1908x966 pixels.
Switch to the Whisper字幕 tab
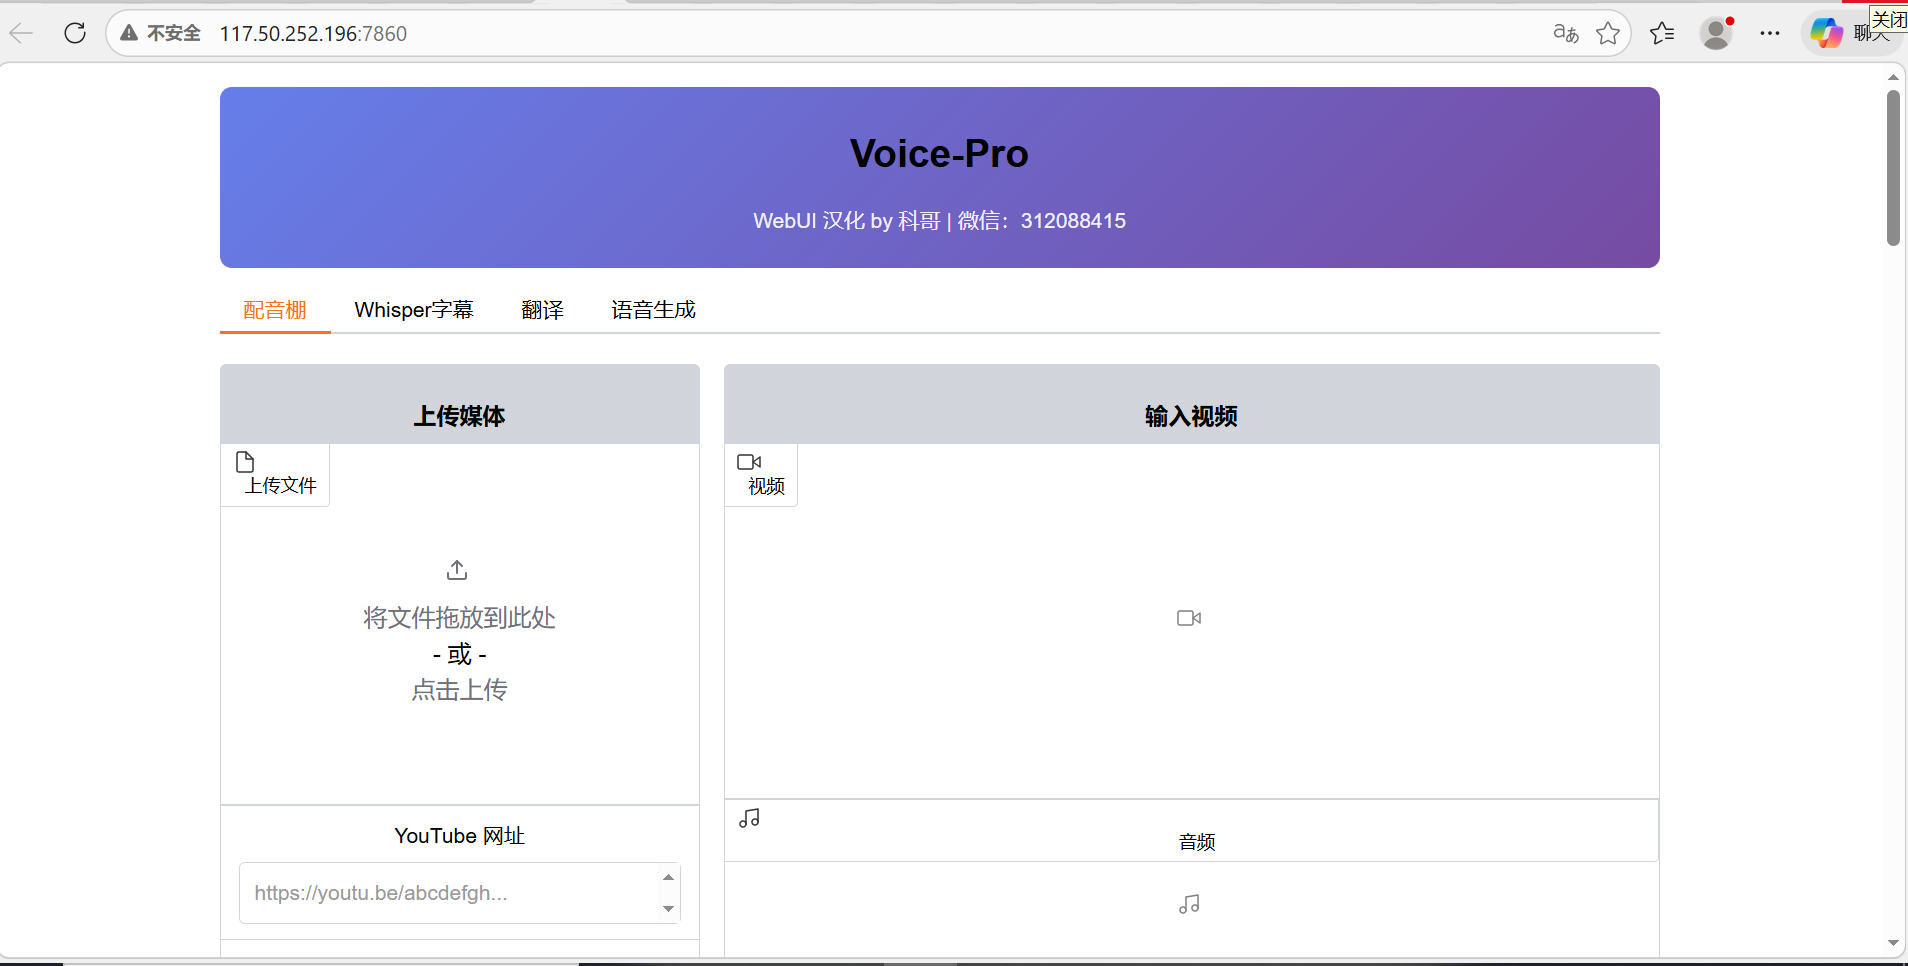(413, 310)
